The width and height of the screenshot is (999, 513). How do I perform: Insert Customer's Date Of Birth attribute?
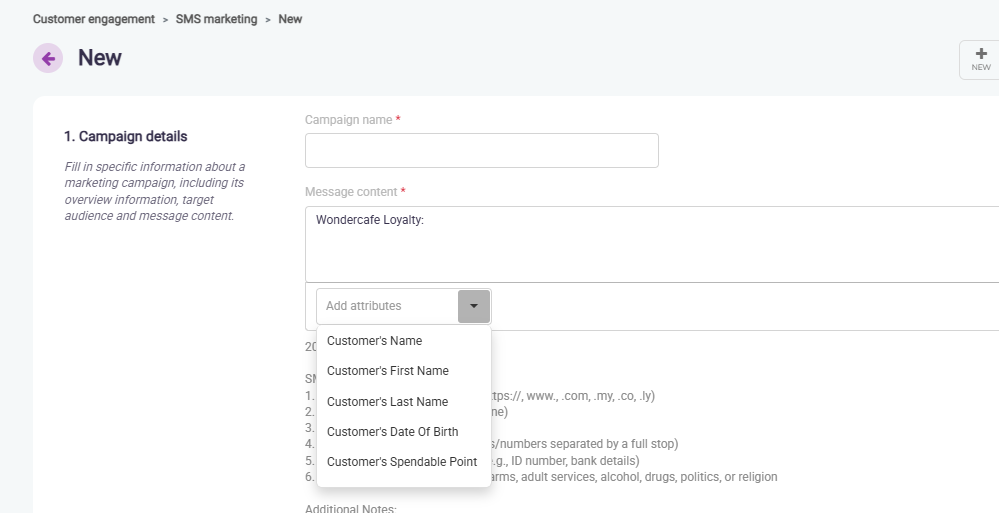392,432
